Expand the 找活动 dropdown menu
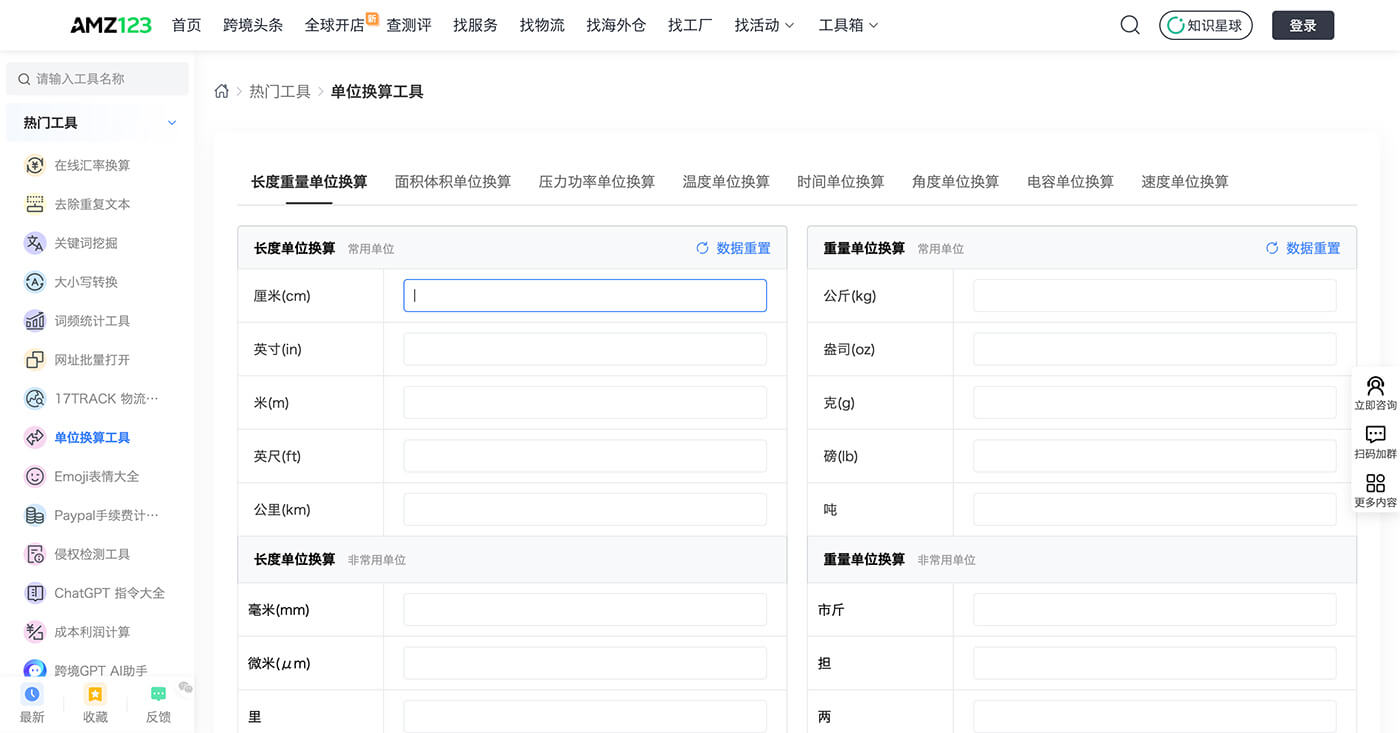Screen dimensions: 1400x733 pos(764,25)
